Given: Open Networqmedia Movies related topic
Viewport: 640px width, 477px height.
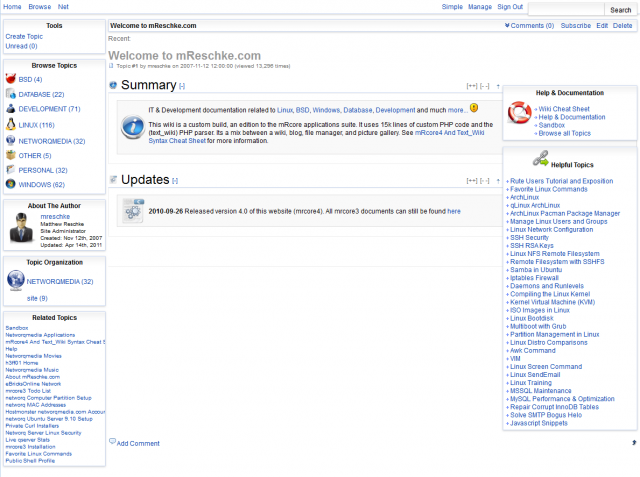Looking at the screenshot, I should [x=33, y=356].
